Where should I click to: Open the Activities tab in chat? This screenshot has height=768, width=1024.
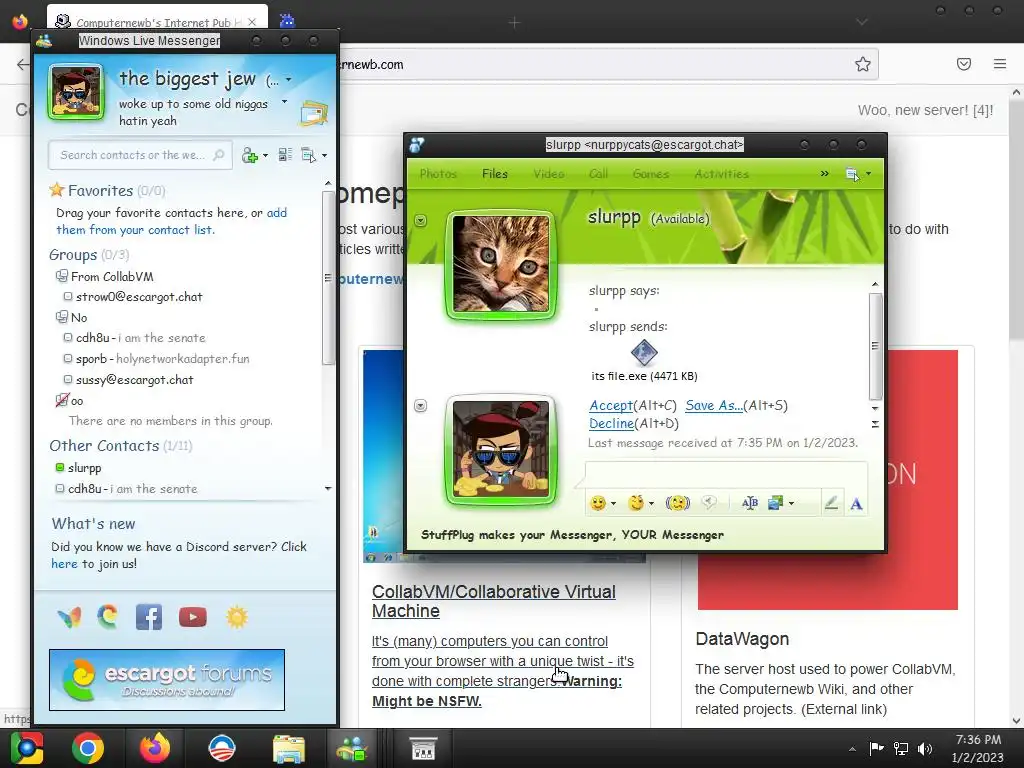(722, 174)
